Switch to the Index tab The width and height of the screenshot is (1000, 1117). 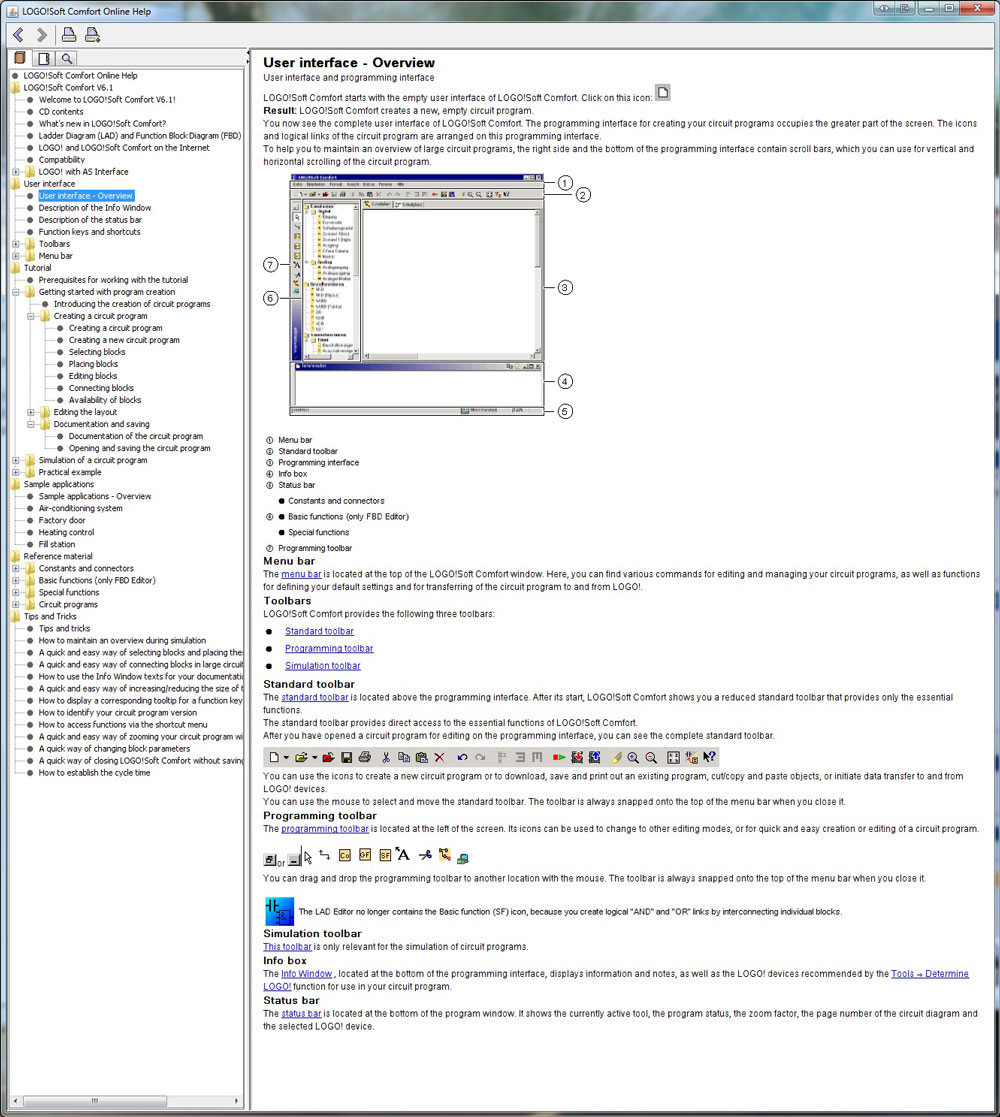tap(43, 59)
